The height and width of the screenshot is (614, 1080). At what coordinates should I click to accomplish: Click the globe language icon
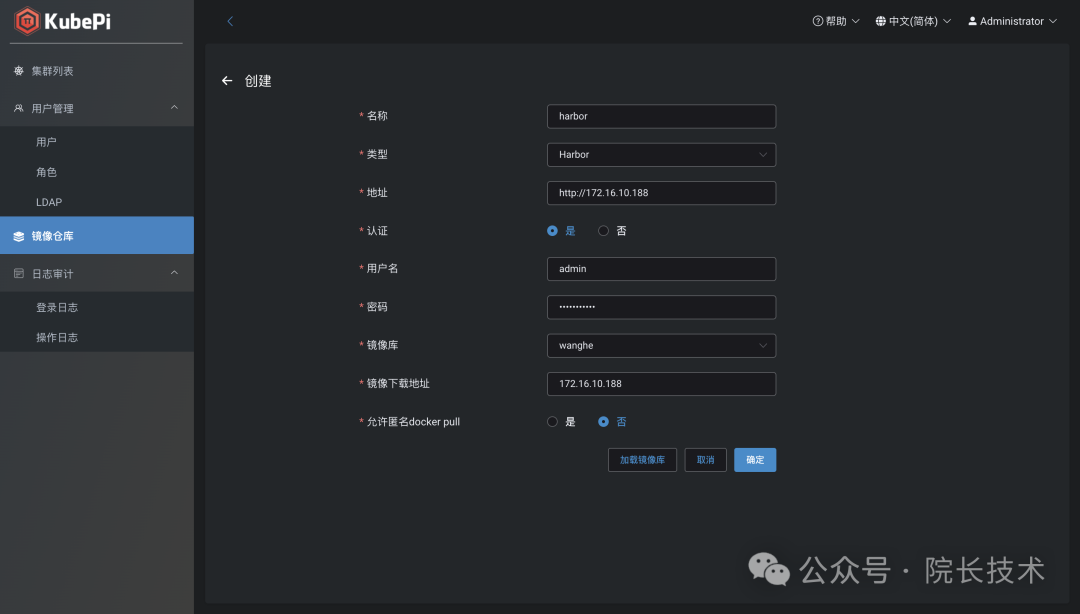click(x=880, y=21)
